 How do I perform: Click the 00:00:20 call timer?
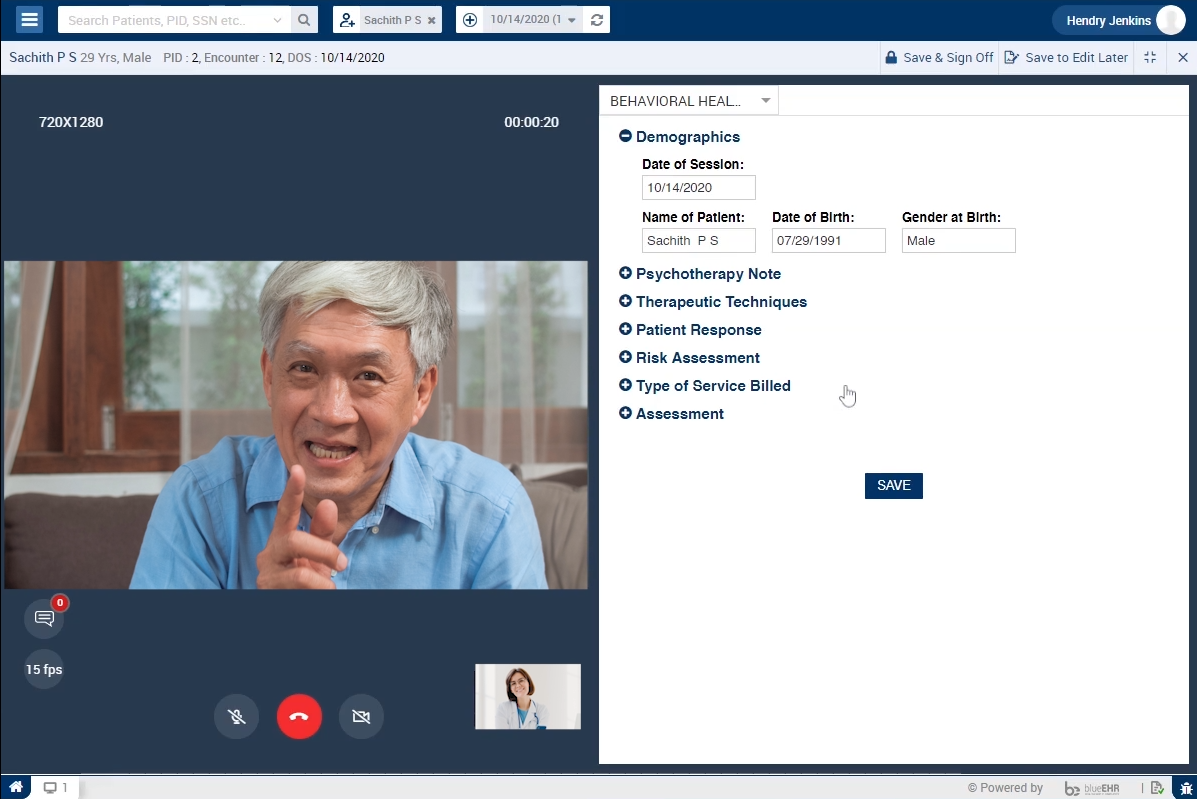coord(531,122)
